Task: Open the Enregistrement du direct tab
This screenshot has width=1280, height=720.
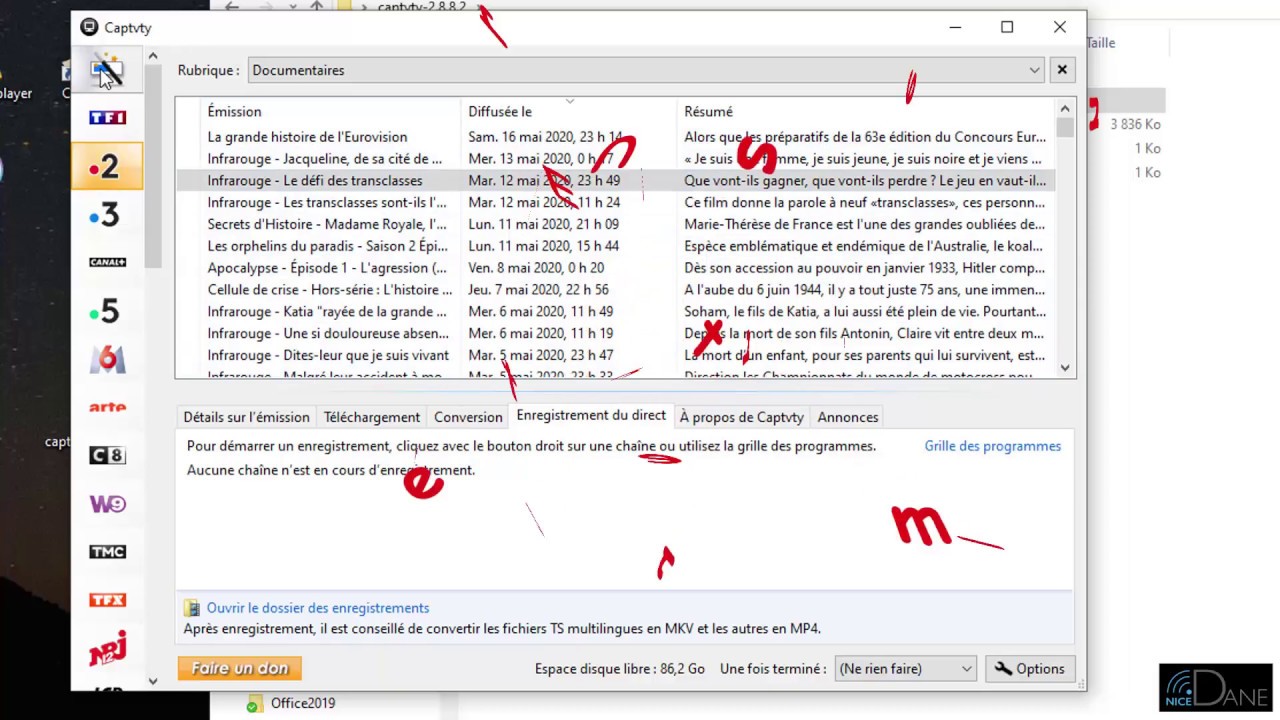Action: 591,415
